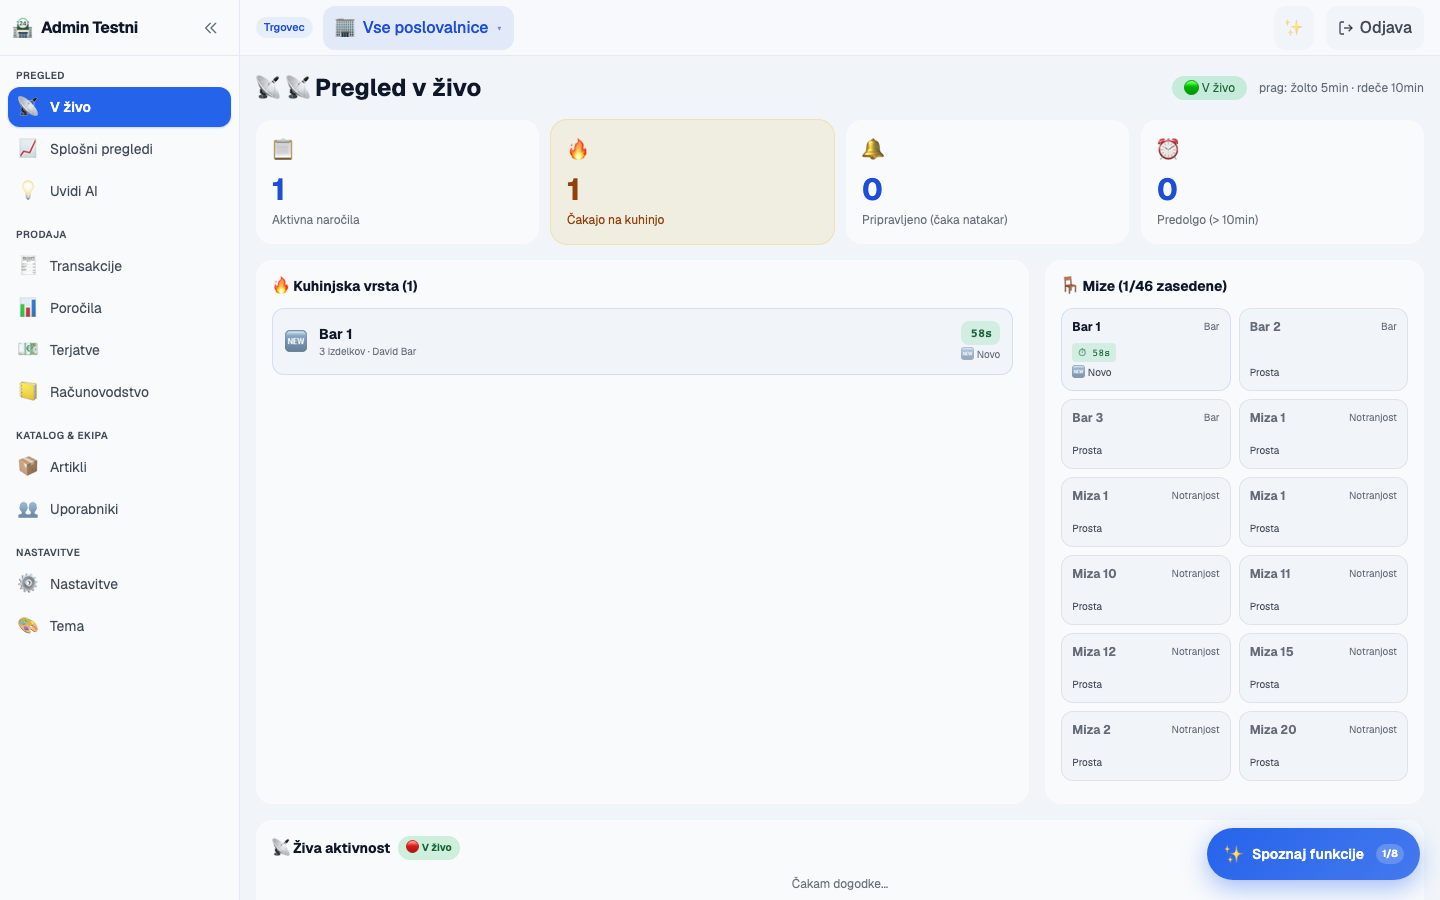1440x900 pixels.
Task: Click green V živo status pill in header
Action: point(1209,88)
